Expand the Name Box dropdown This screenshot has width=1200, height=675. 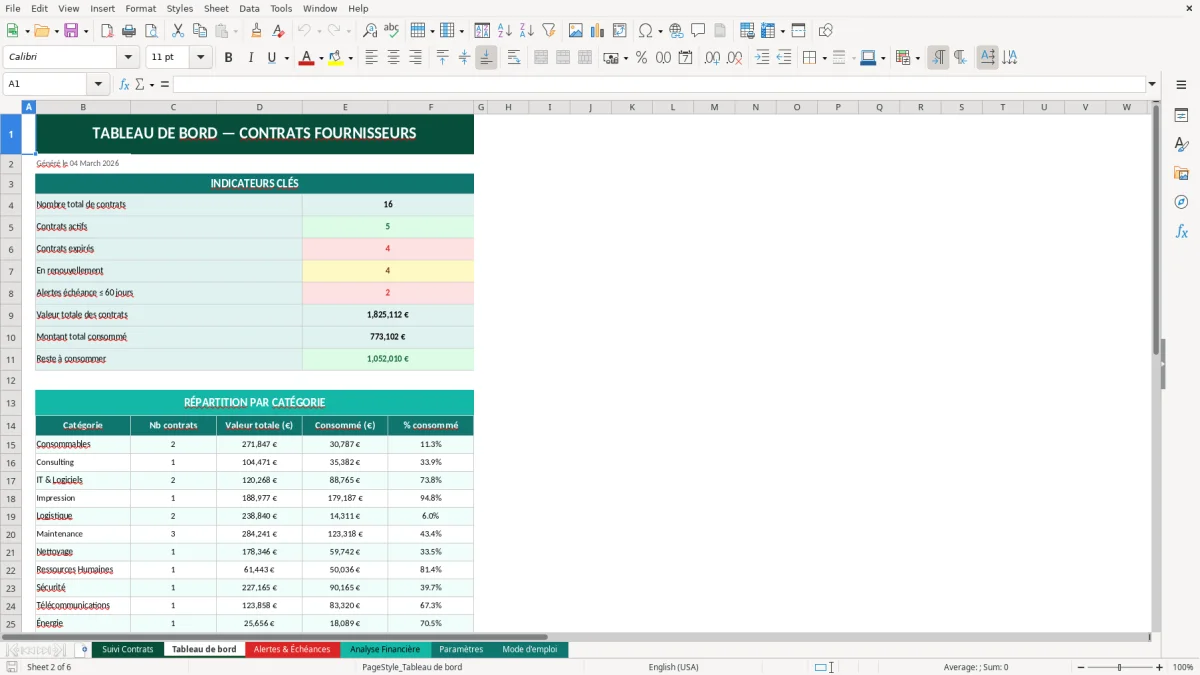click(98, 84)
